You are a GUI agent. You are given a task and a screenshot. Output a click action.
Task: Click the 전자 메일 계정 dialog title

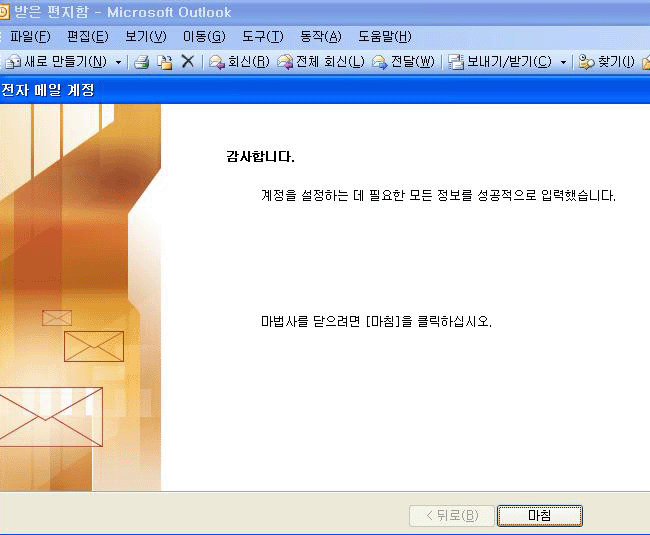coord(47,90)
